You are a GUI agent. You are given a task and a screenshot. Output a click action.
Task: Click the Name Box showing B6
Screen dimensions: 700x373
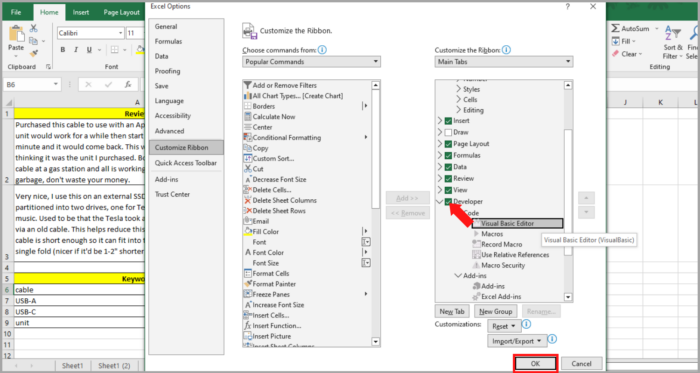point(32,84)
